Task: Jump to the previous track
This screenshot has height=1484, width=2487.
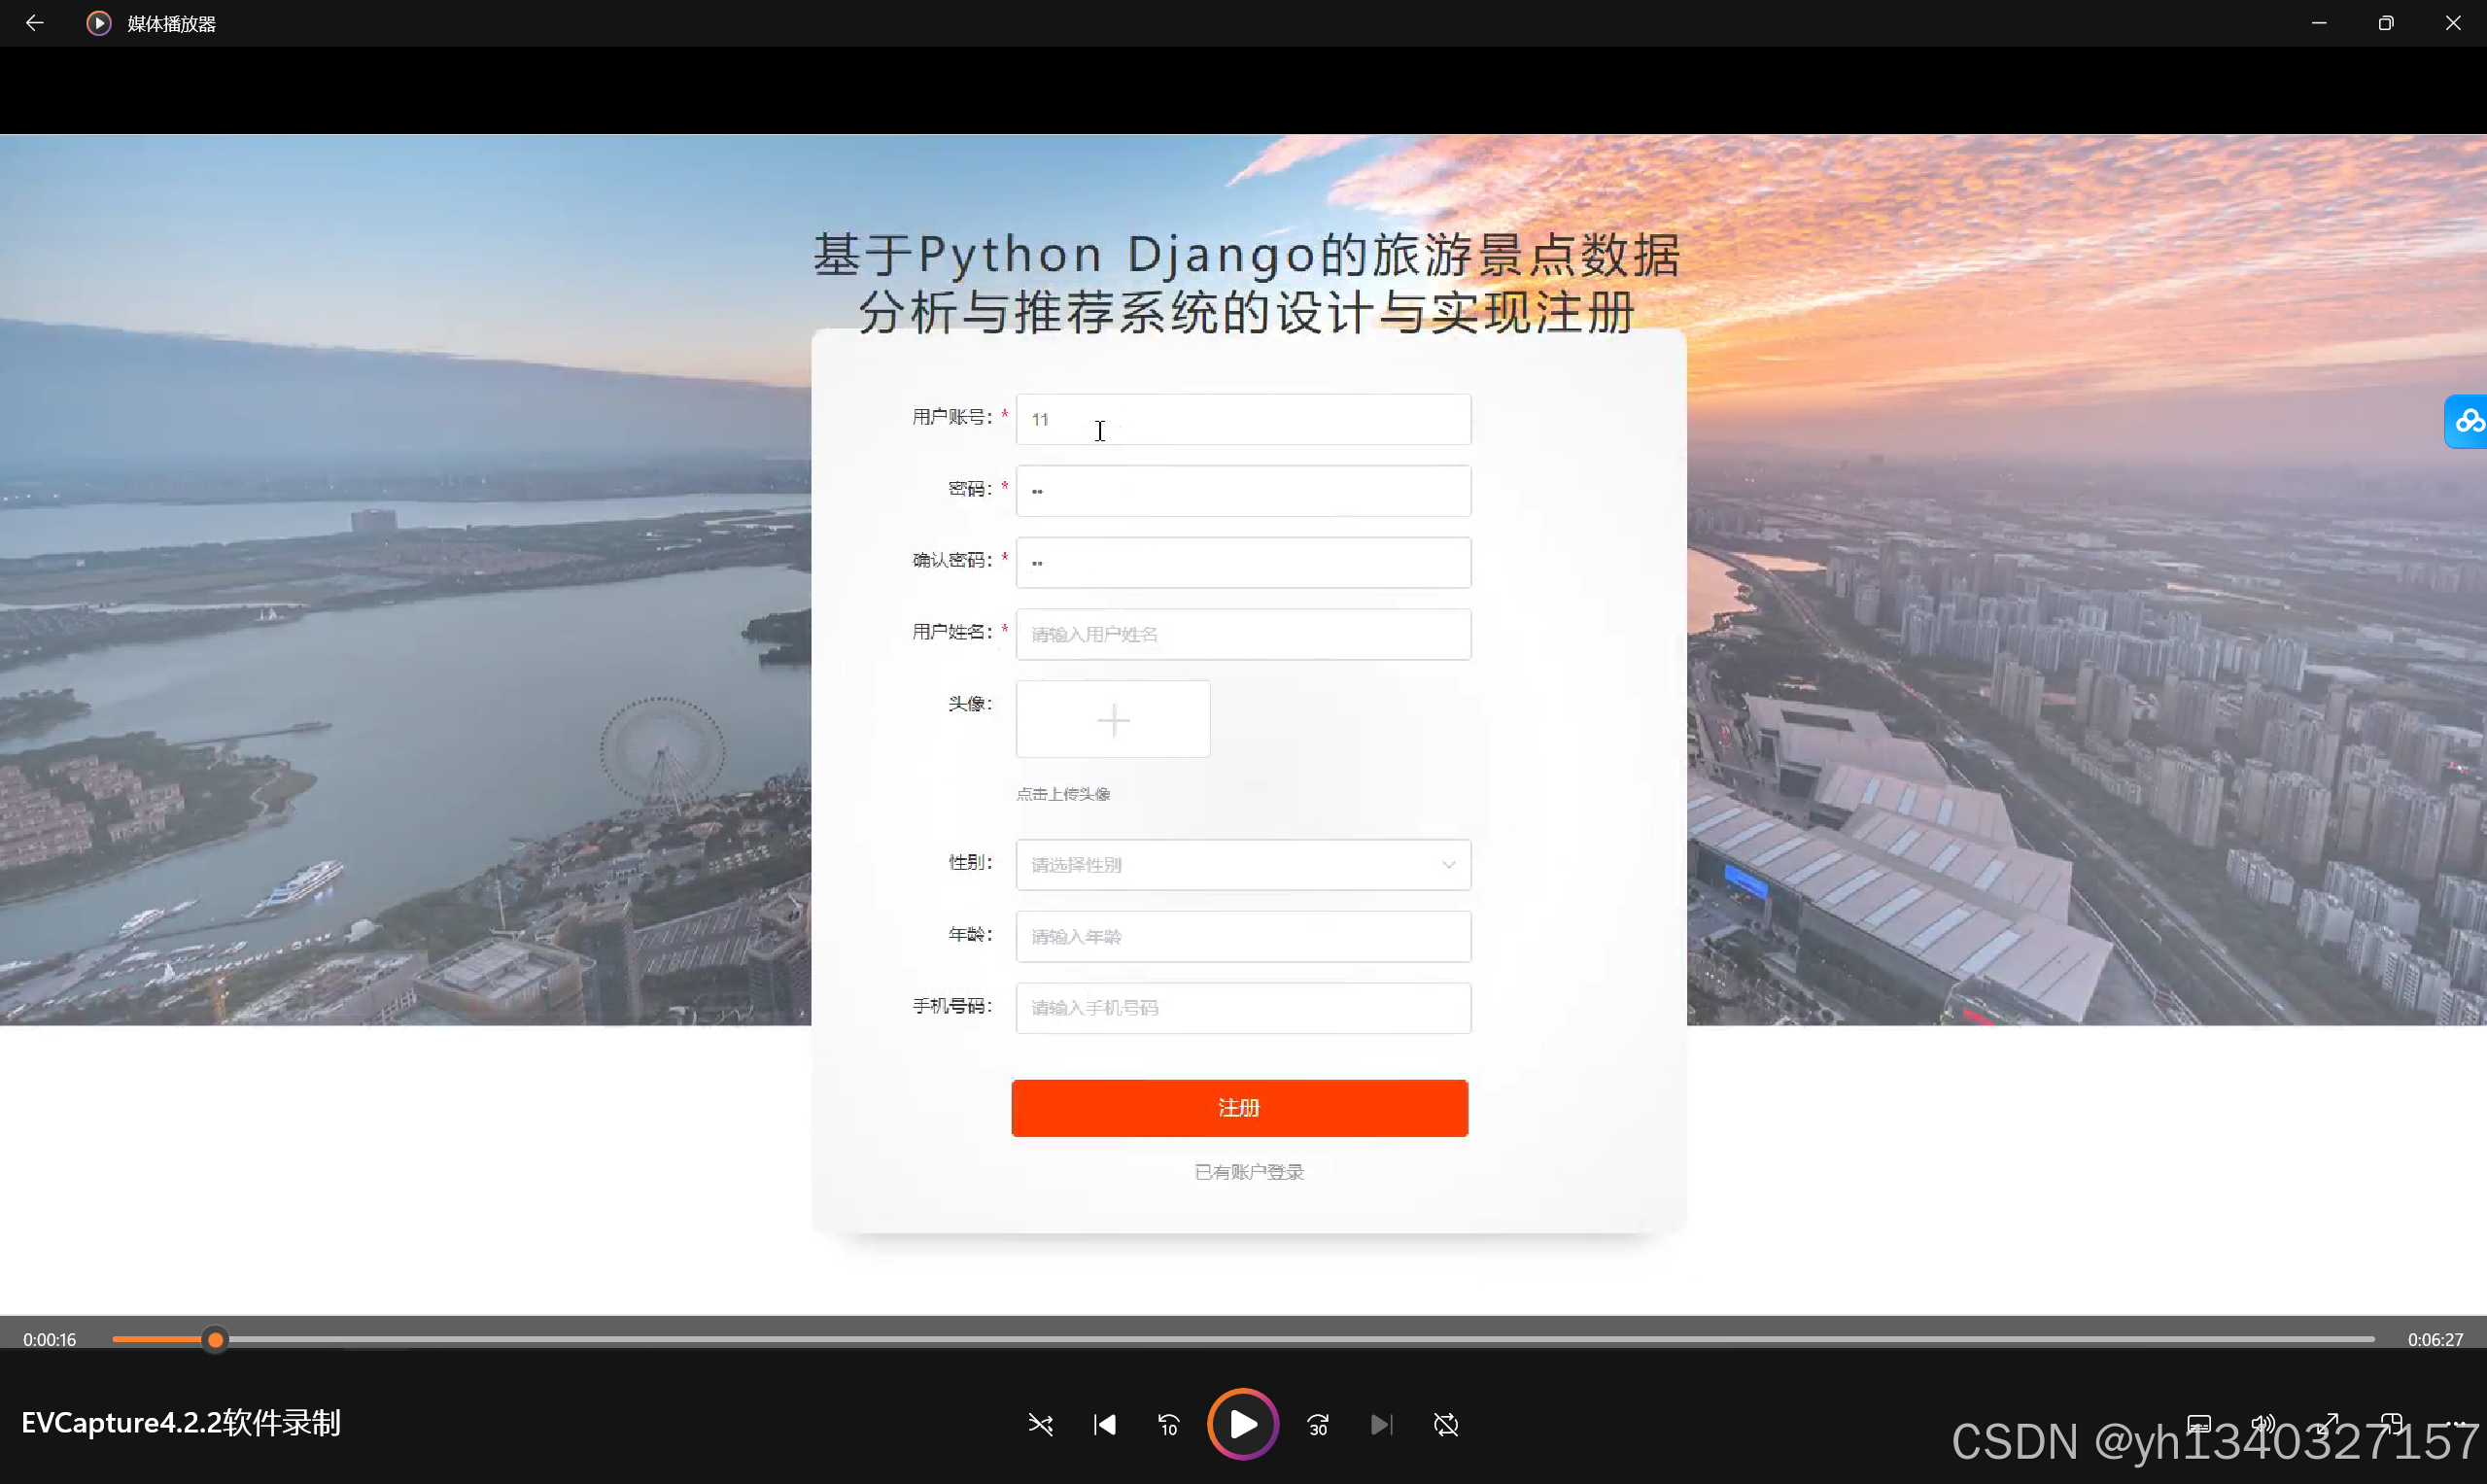Action: [1105, 1424]
